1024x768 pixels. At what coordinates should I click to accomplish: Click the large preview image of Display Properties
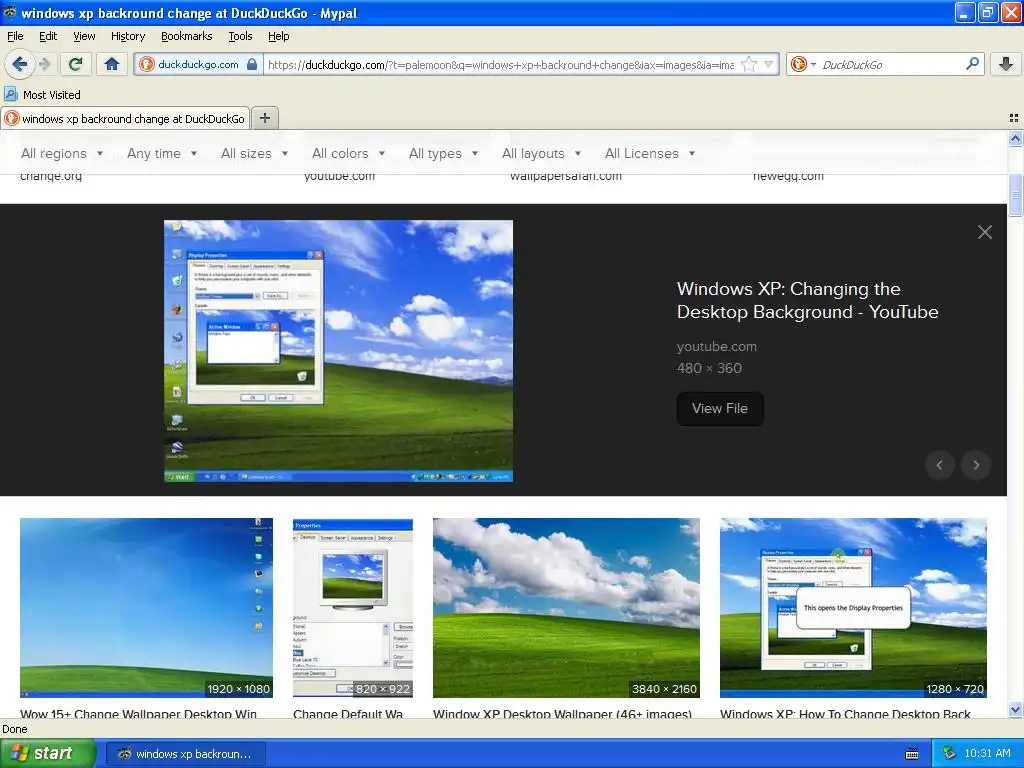pos(338,351)
